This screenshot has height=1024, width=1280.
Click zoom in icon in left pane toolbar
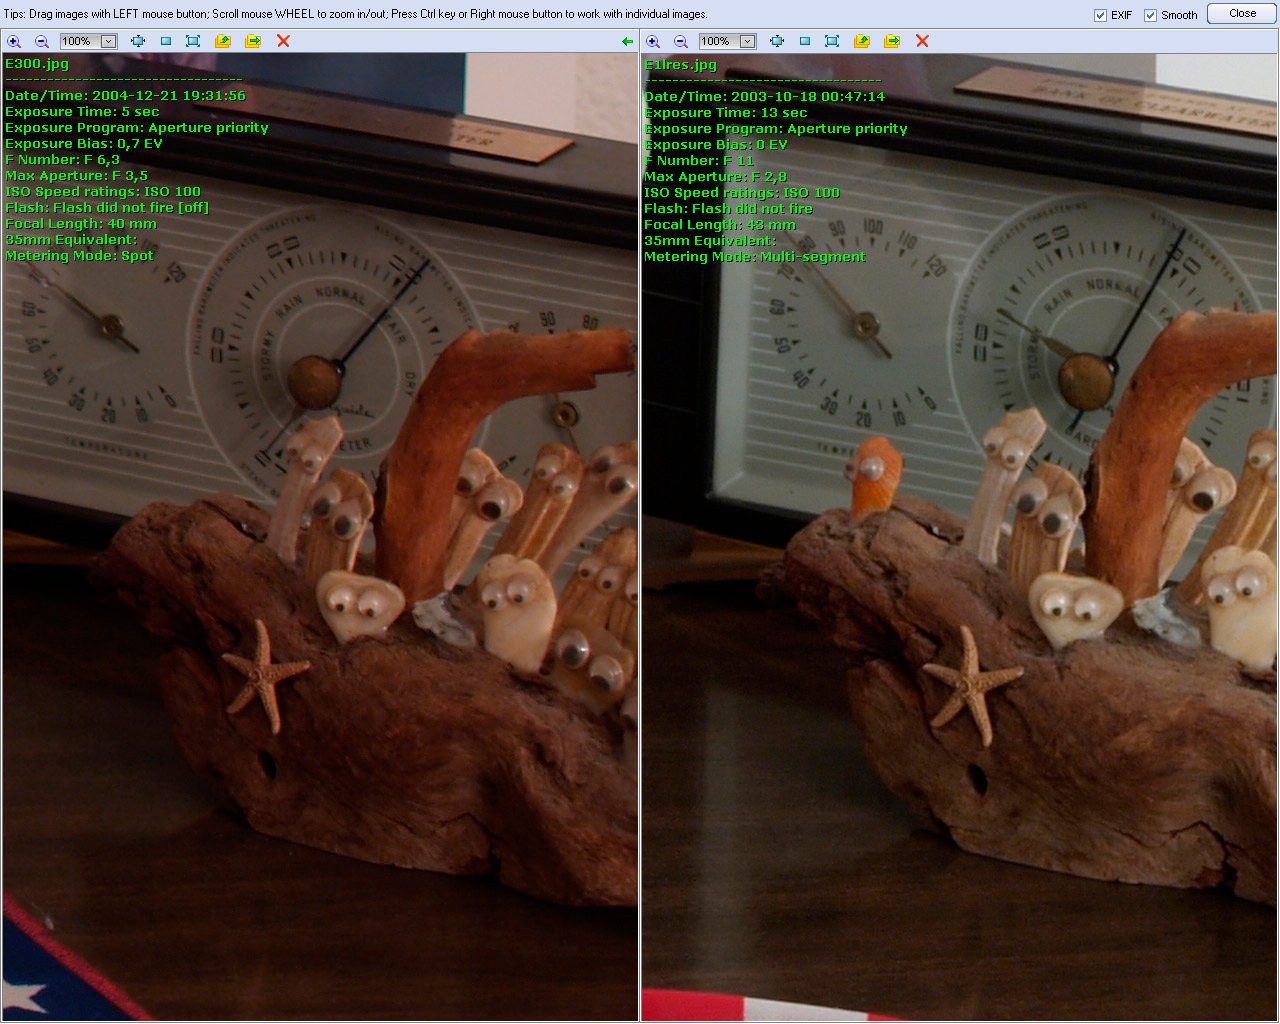[x=14, y=41]
